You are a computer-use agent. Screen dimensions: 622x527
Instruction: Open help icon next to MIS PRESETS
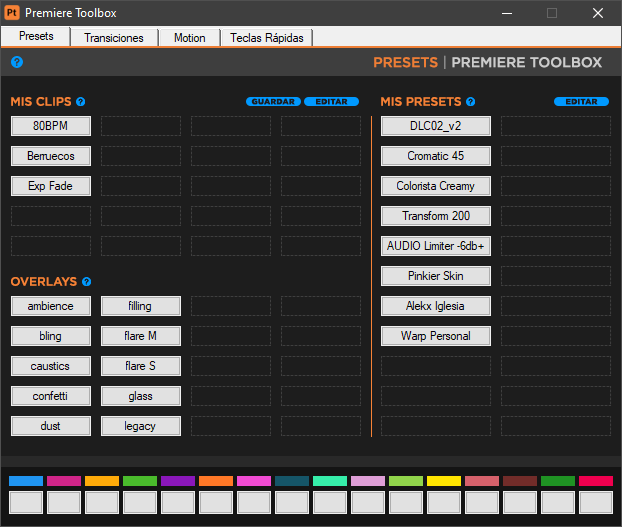pos(470,102)
